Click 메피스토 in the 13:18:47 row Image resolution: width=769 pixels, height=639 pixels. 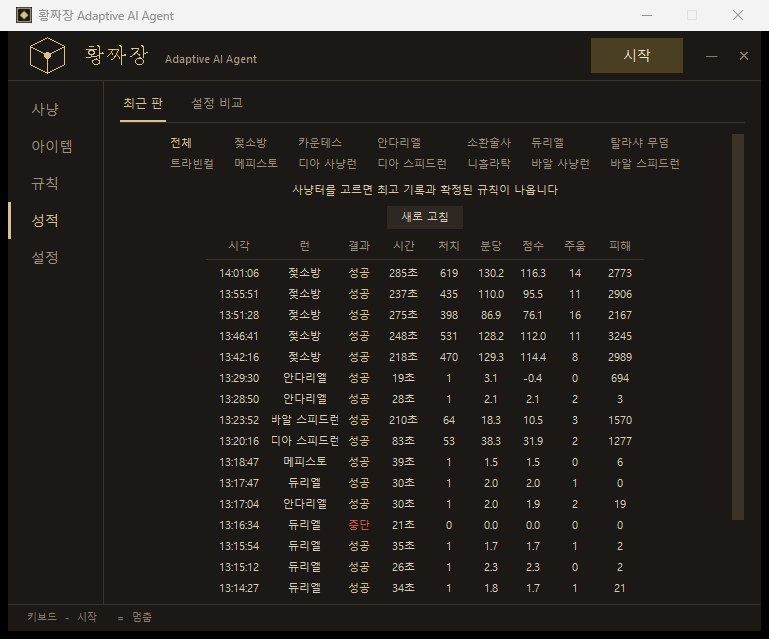point(305,462)
